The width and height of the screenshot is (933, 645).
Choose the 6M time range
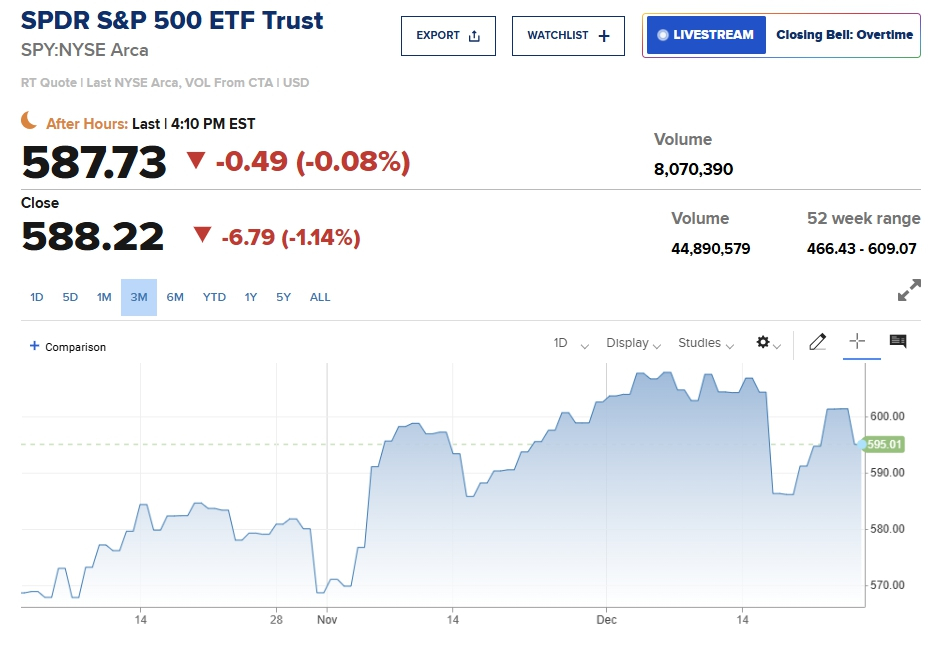pos(175,297)
